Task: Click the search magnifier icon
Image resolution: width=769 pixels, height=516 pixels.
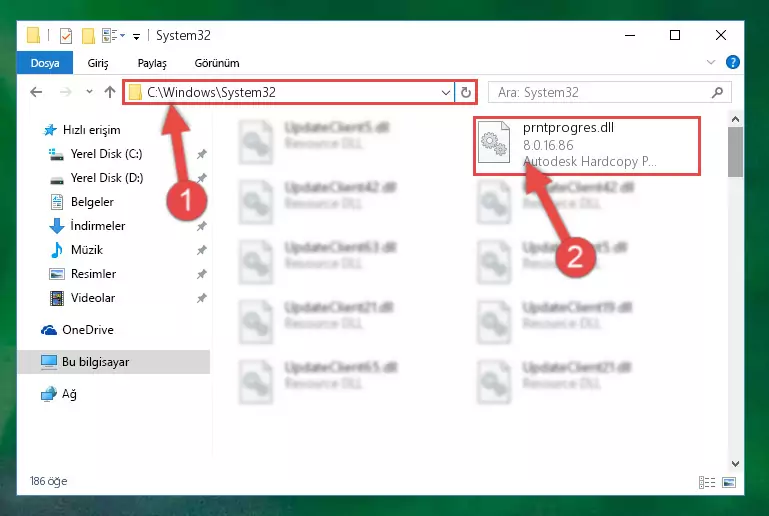Action: 717,92
